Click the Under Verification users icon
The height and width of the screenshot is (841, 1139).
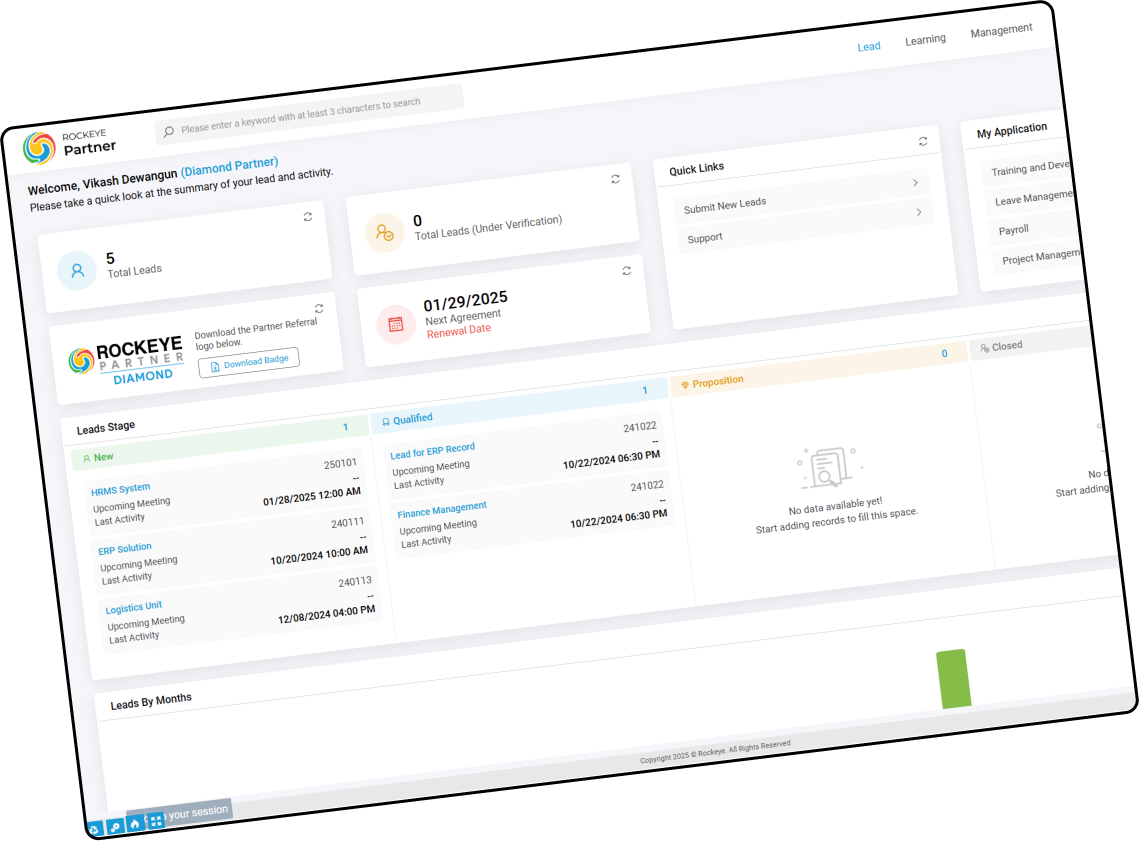(x=384, y=232)
